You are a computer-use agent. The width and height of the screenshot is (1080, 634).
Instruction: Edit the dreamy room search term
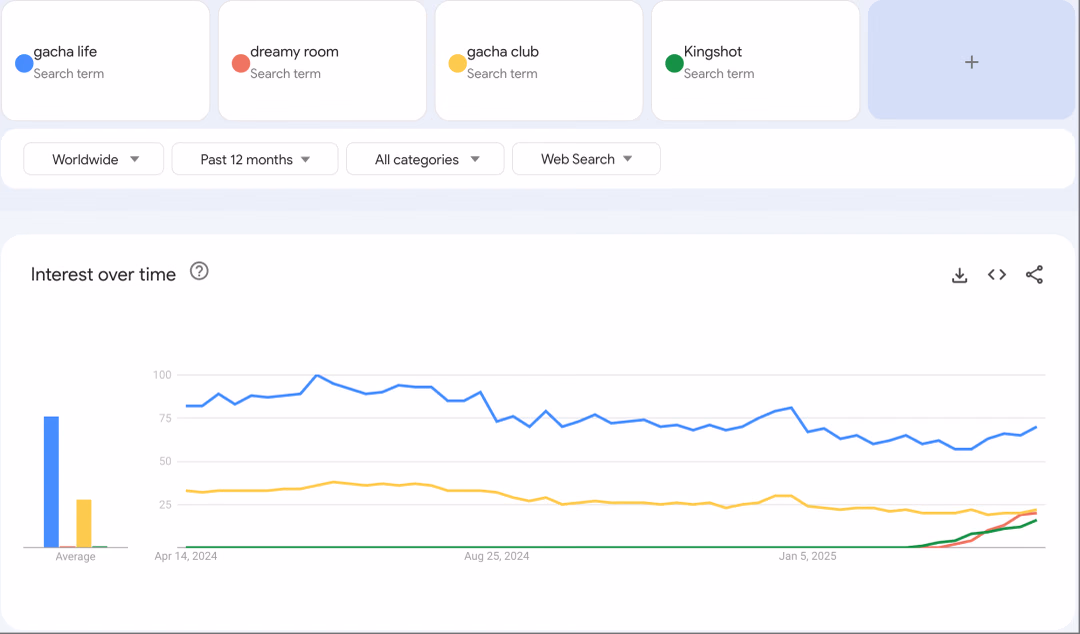click(x=294, y=52)
